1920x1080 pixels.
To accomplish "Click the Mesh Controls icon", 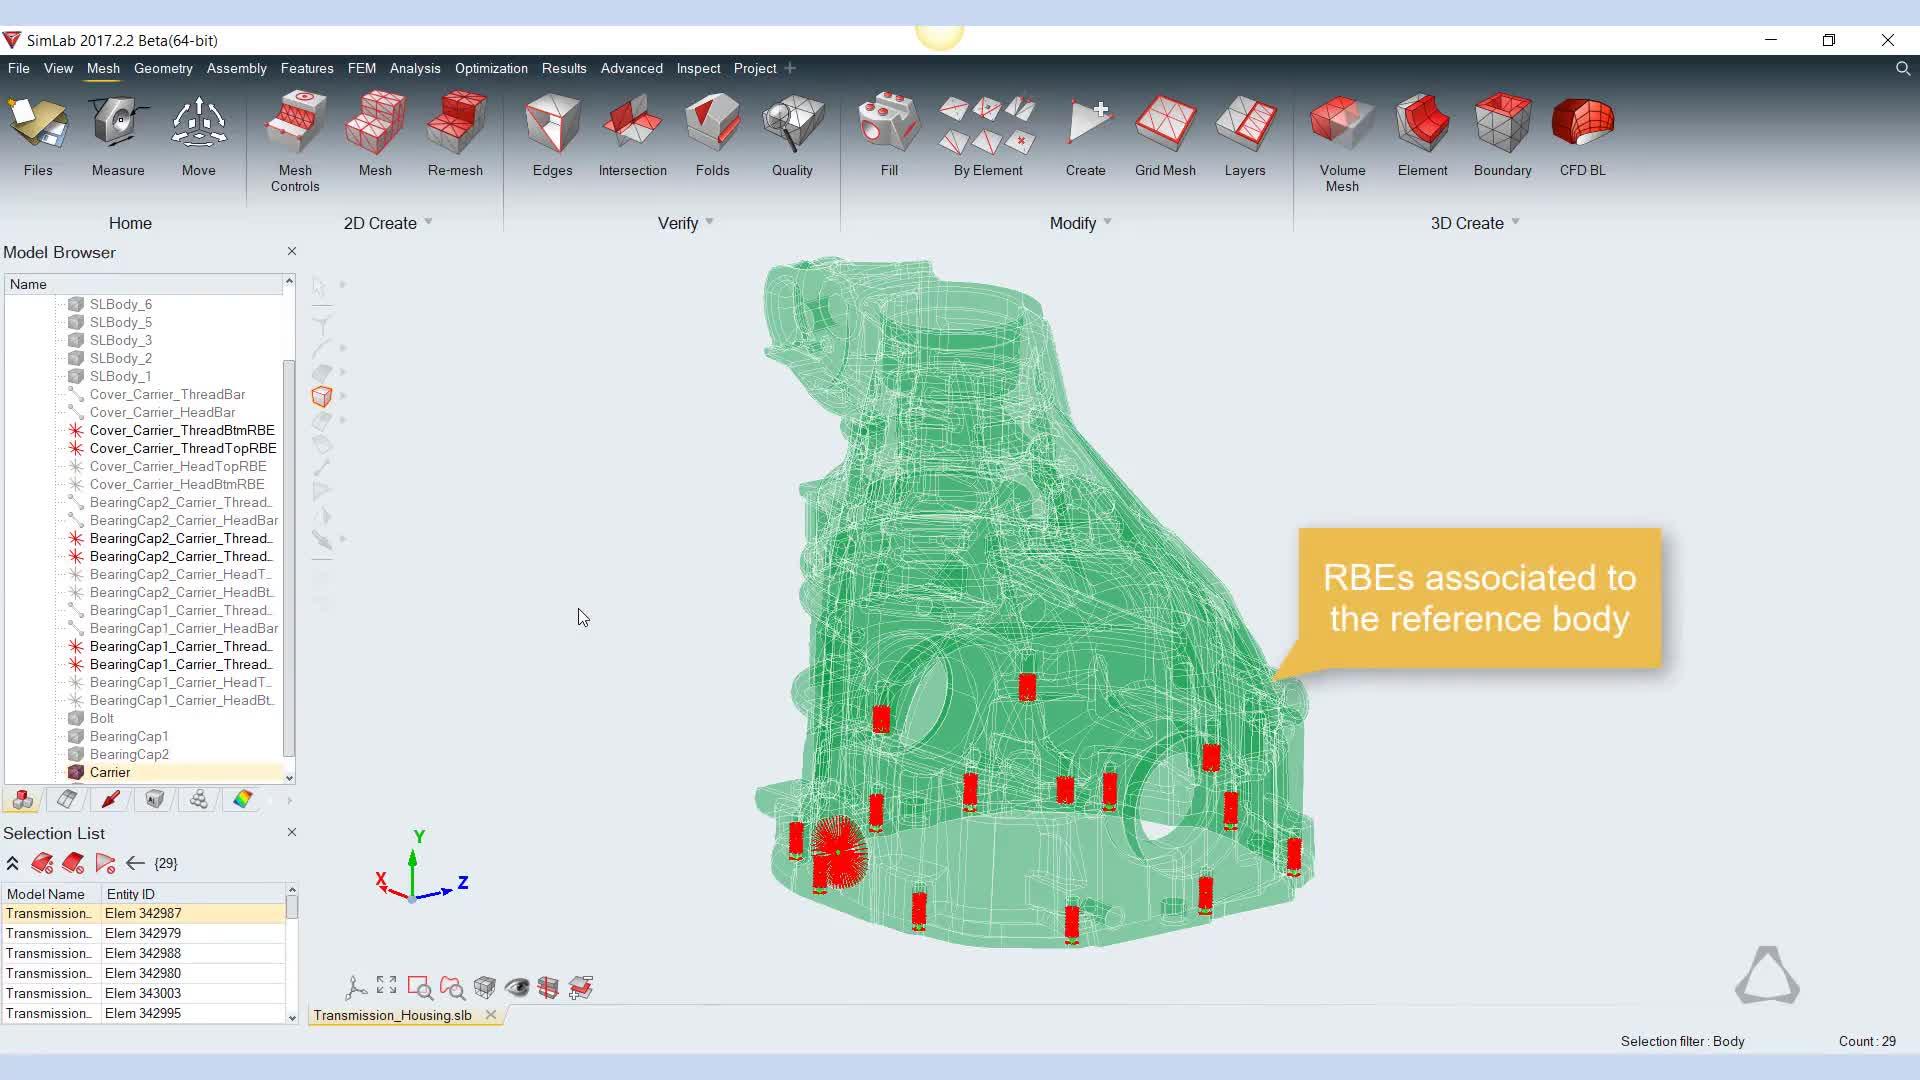I will click(295, 140).
